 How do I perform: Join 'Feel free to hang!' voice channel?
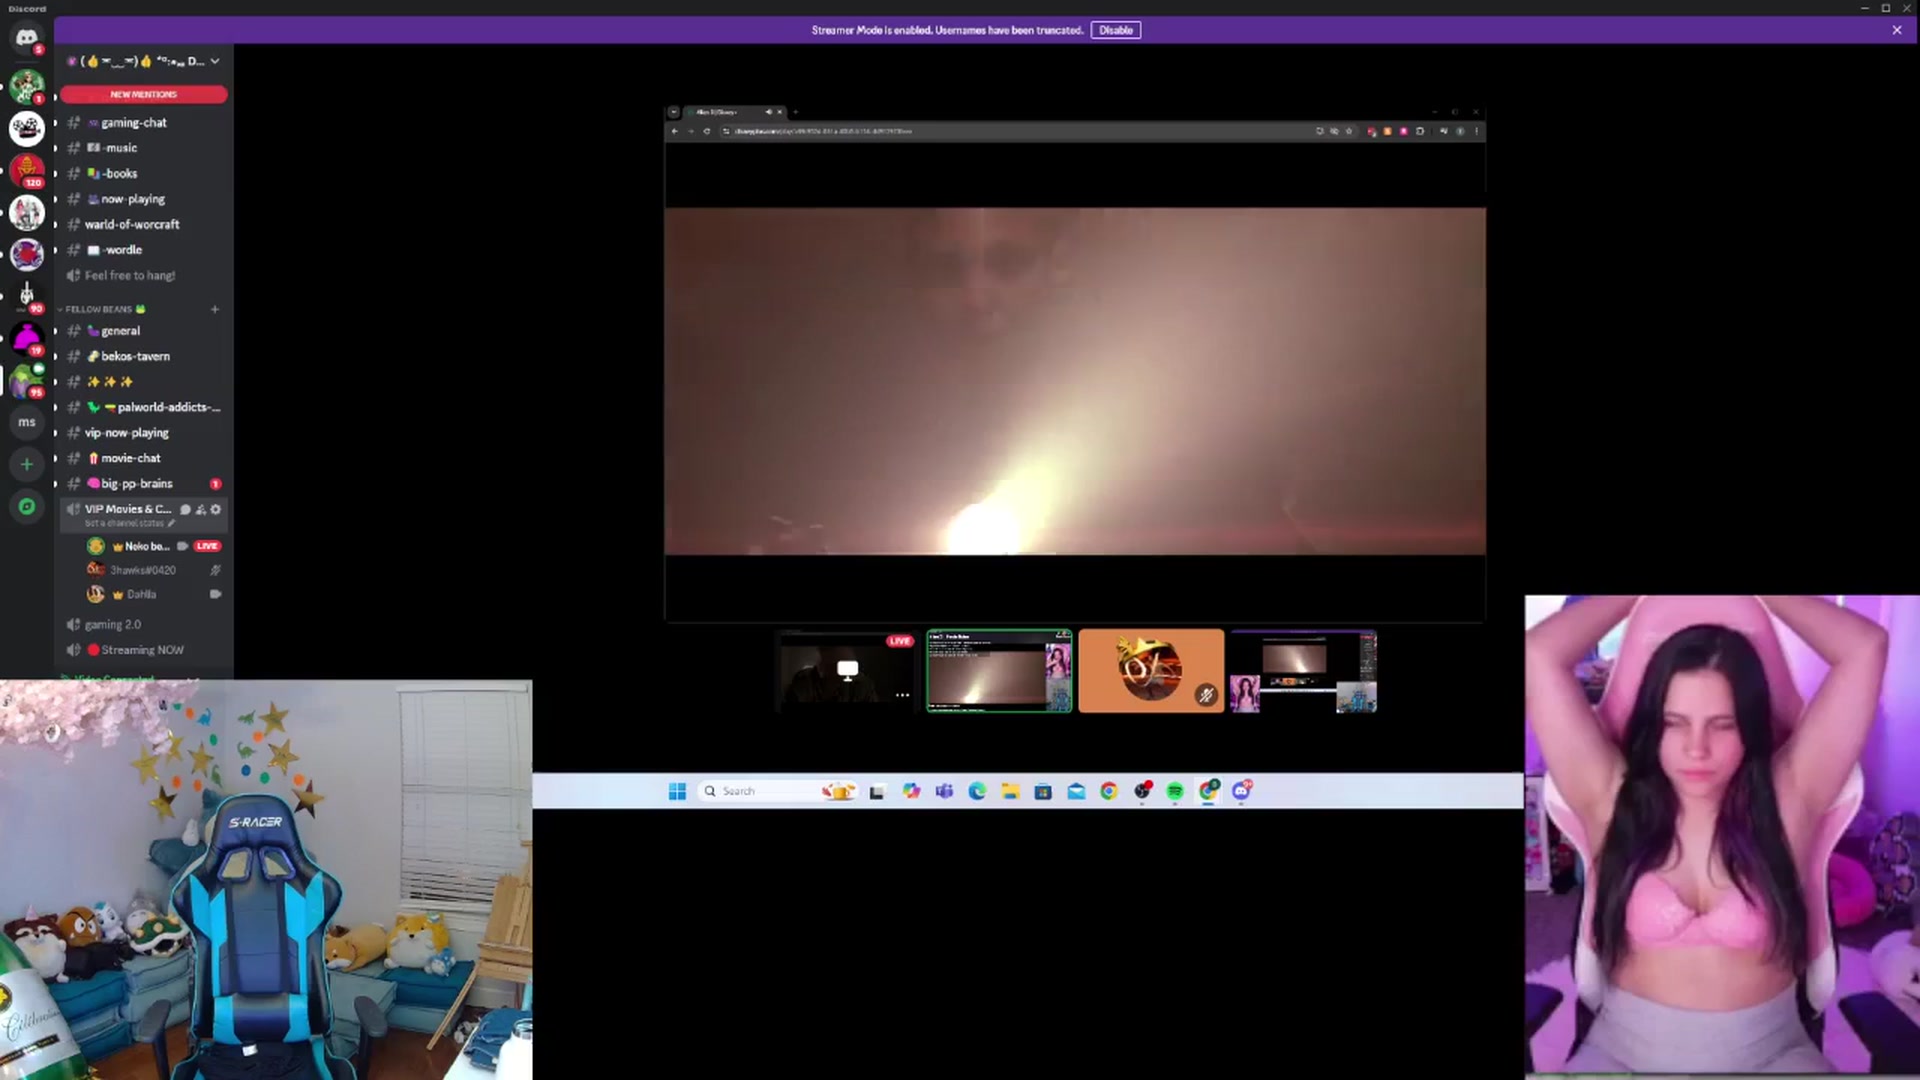click(x=143, y=275)
